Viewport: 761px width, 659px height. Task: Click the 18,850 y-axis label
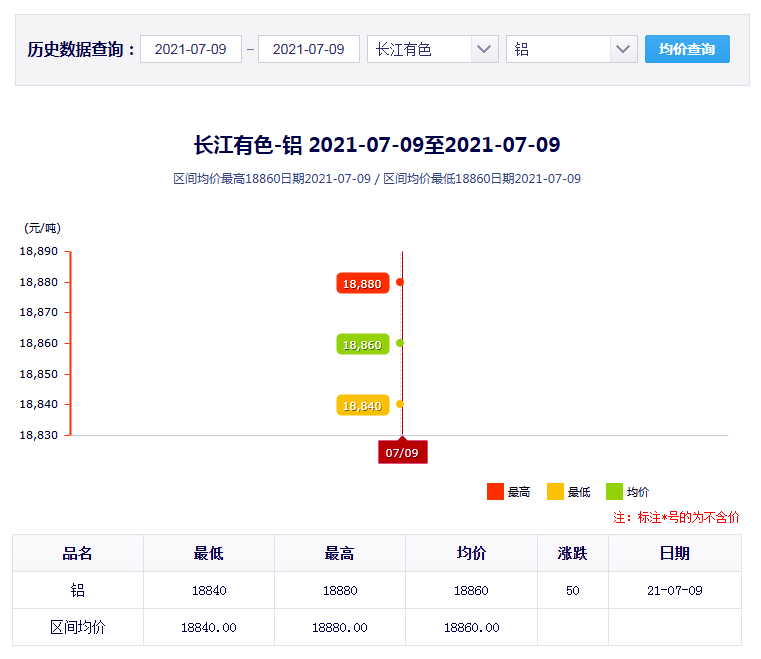38,374
